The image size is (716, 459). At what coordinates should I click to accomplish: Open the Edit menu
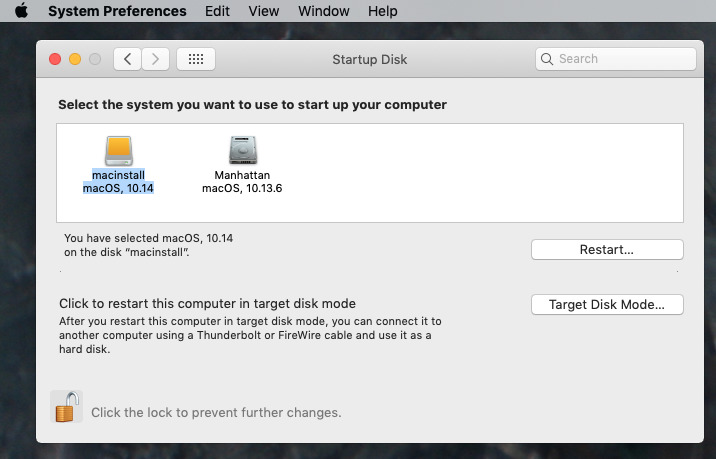pos(217,11)
